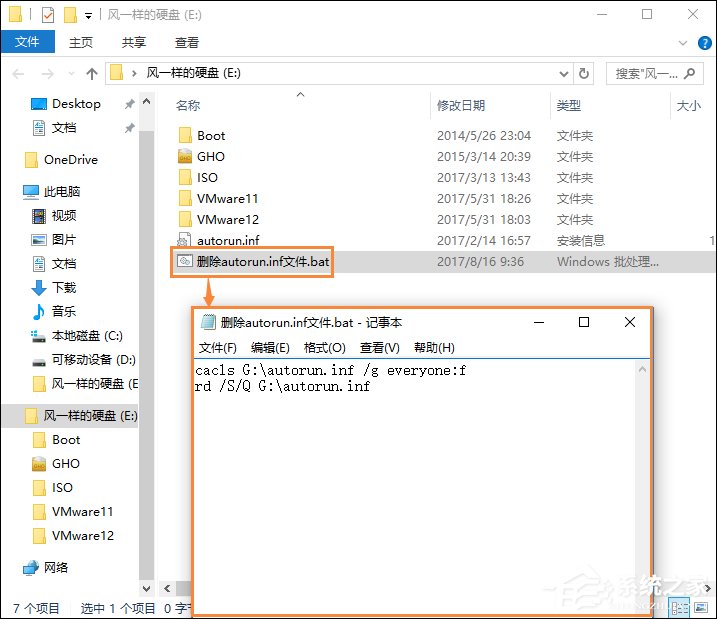Select the GHO folder icon in file list
The height and width of the screenshot is (619, 717).
click(185, 157)
